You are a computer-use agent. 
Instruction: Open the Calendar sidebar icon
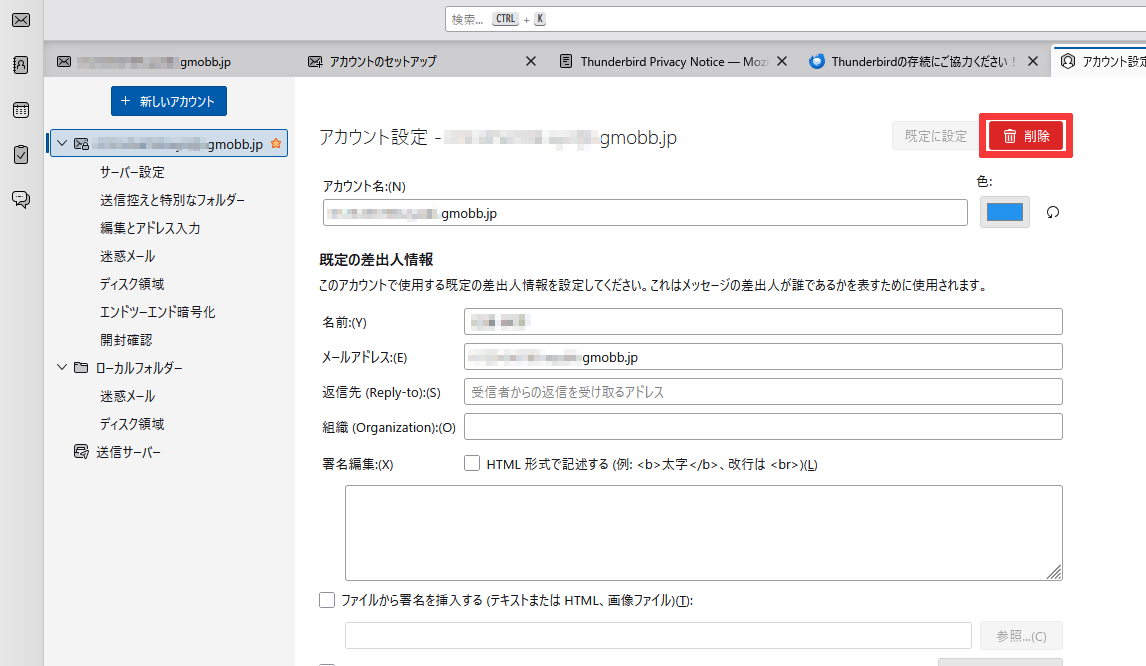coord(21,110)
